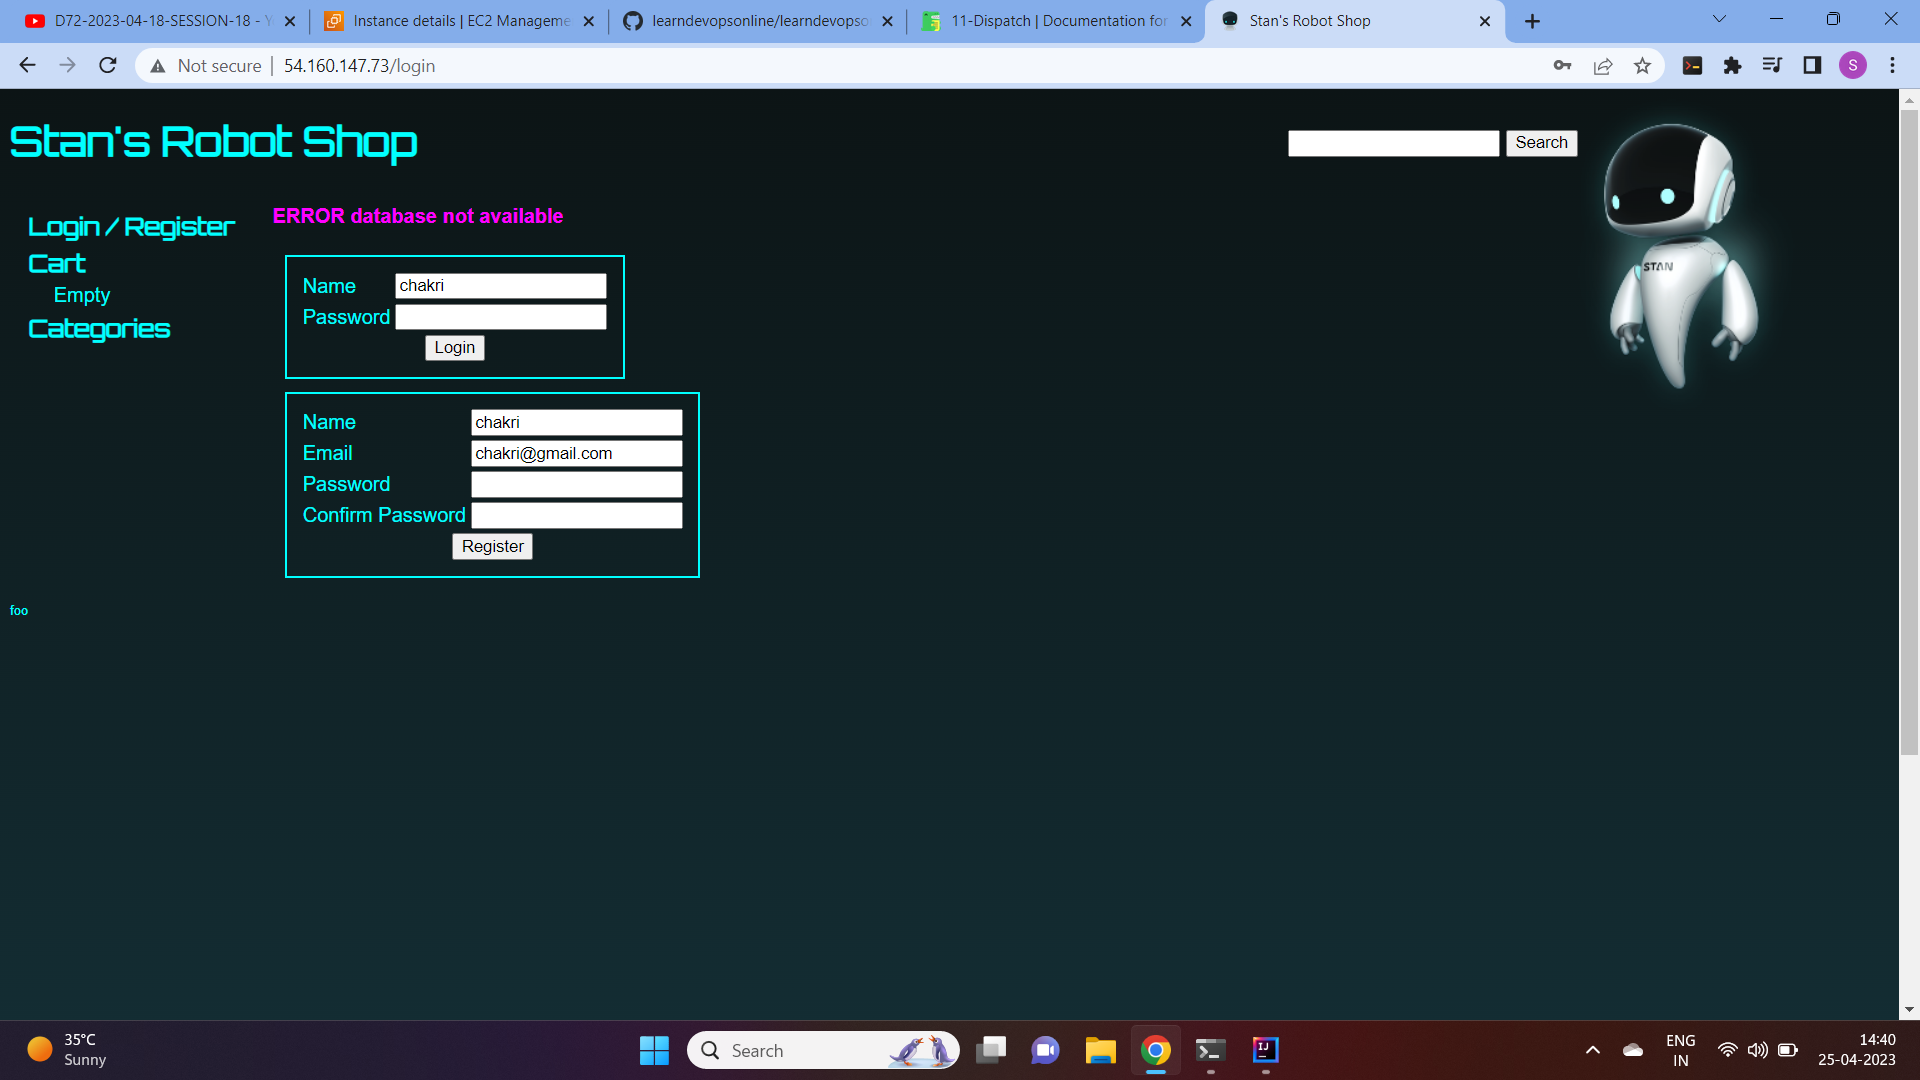Bookmark this page with the star icon

pos(1642,65)
